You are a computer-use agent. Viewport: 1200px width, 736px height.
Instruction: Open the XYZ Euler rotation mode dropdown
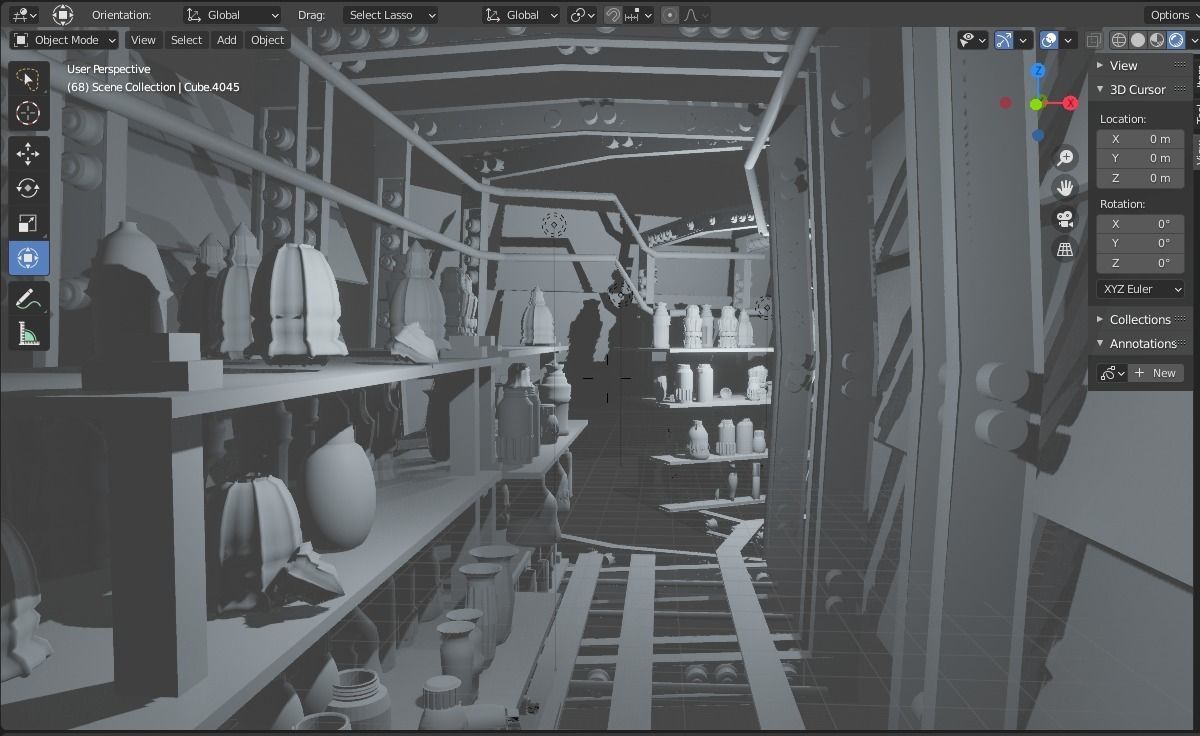tap(1140, 289)
